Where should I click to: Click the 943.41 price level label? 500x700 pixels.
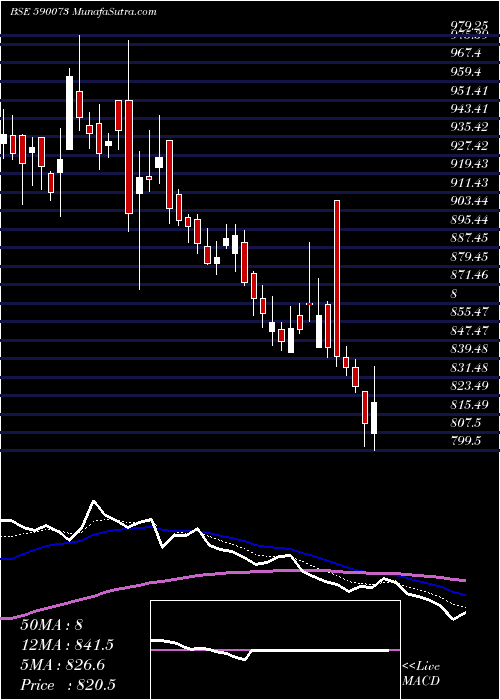click(469, 108)
